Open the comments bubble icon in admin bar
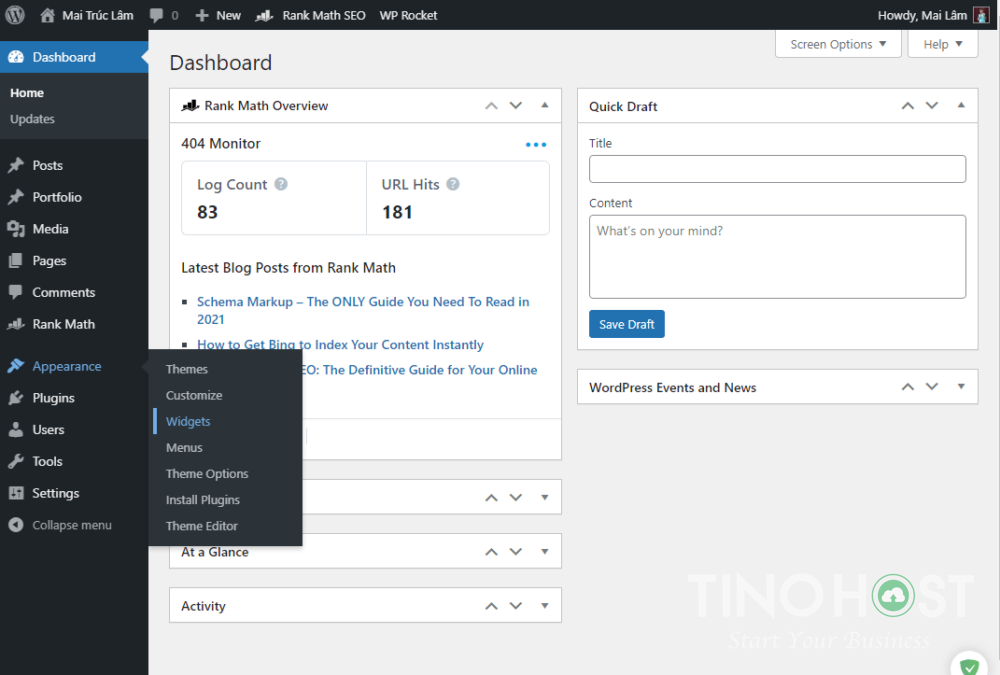This screenshot has width=1000, height=675. click(156, 15)
